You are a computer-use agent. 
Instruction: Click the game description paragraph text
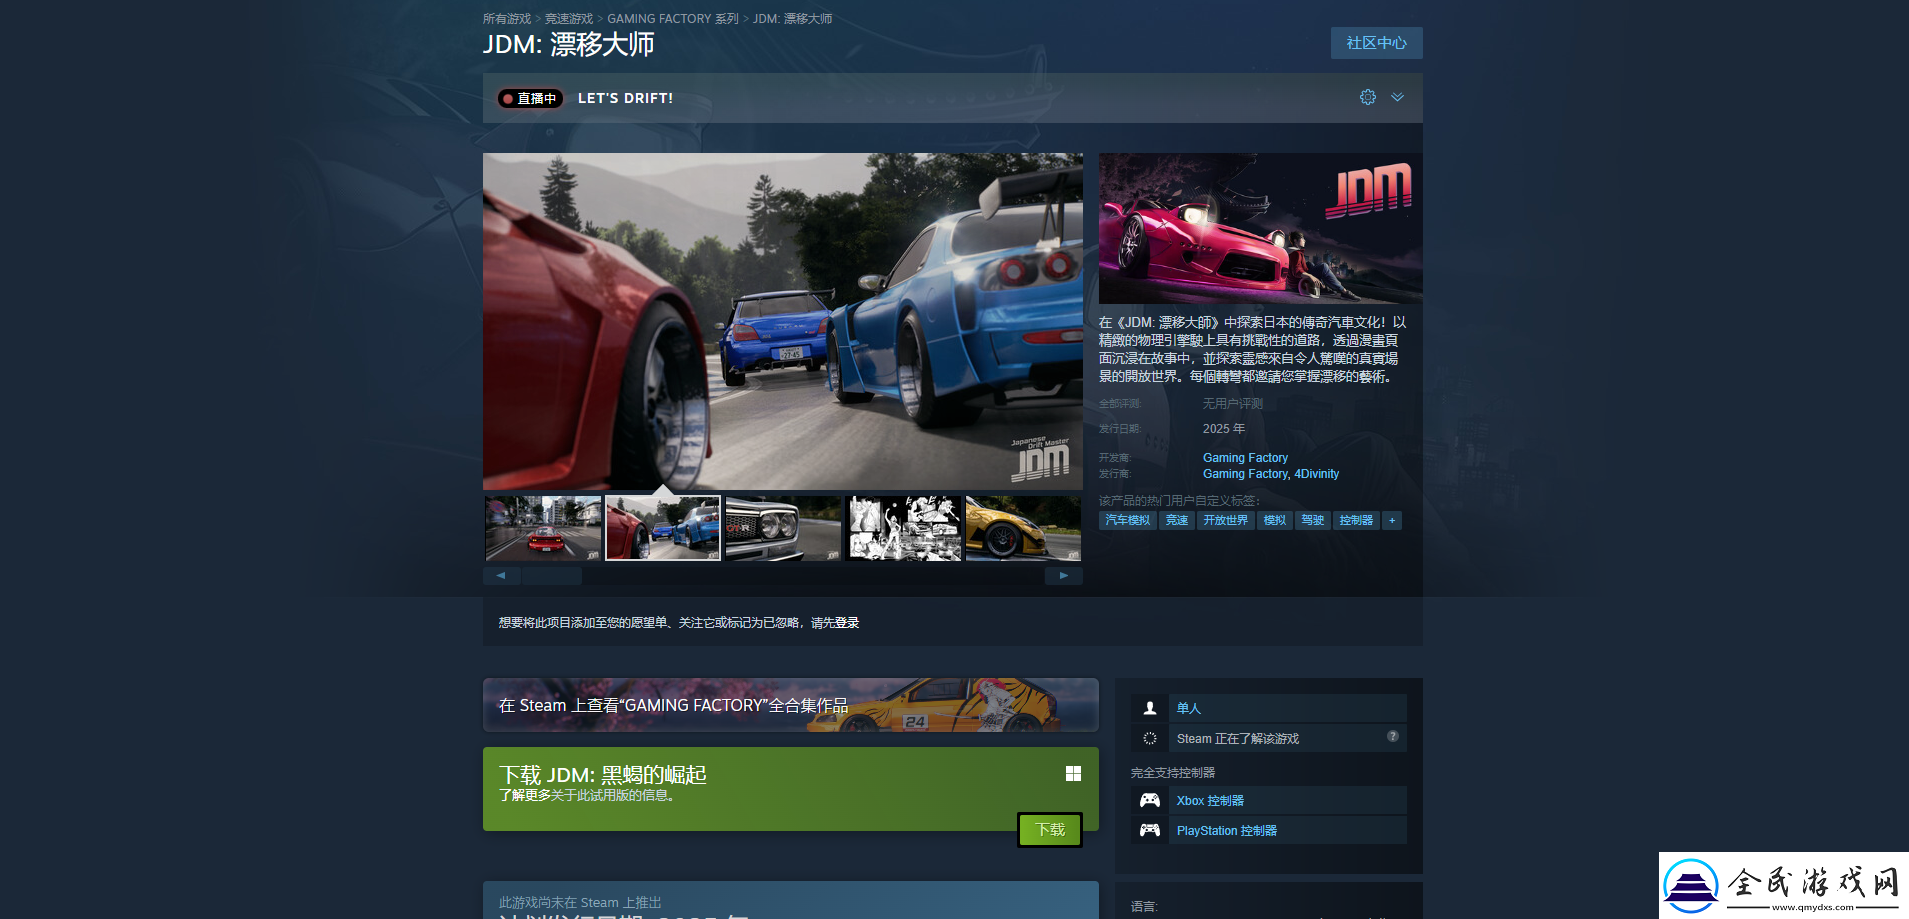click(x=1252, y=350)
